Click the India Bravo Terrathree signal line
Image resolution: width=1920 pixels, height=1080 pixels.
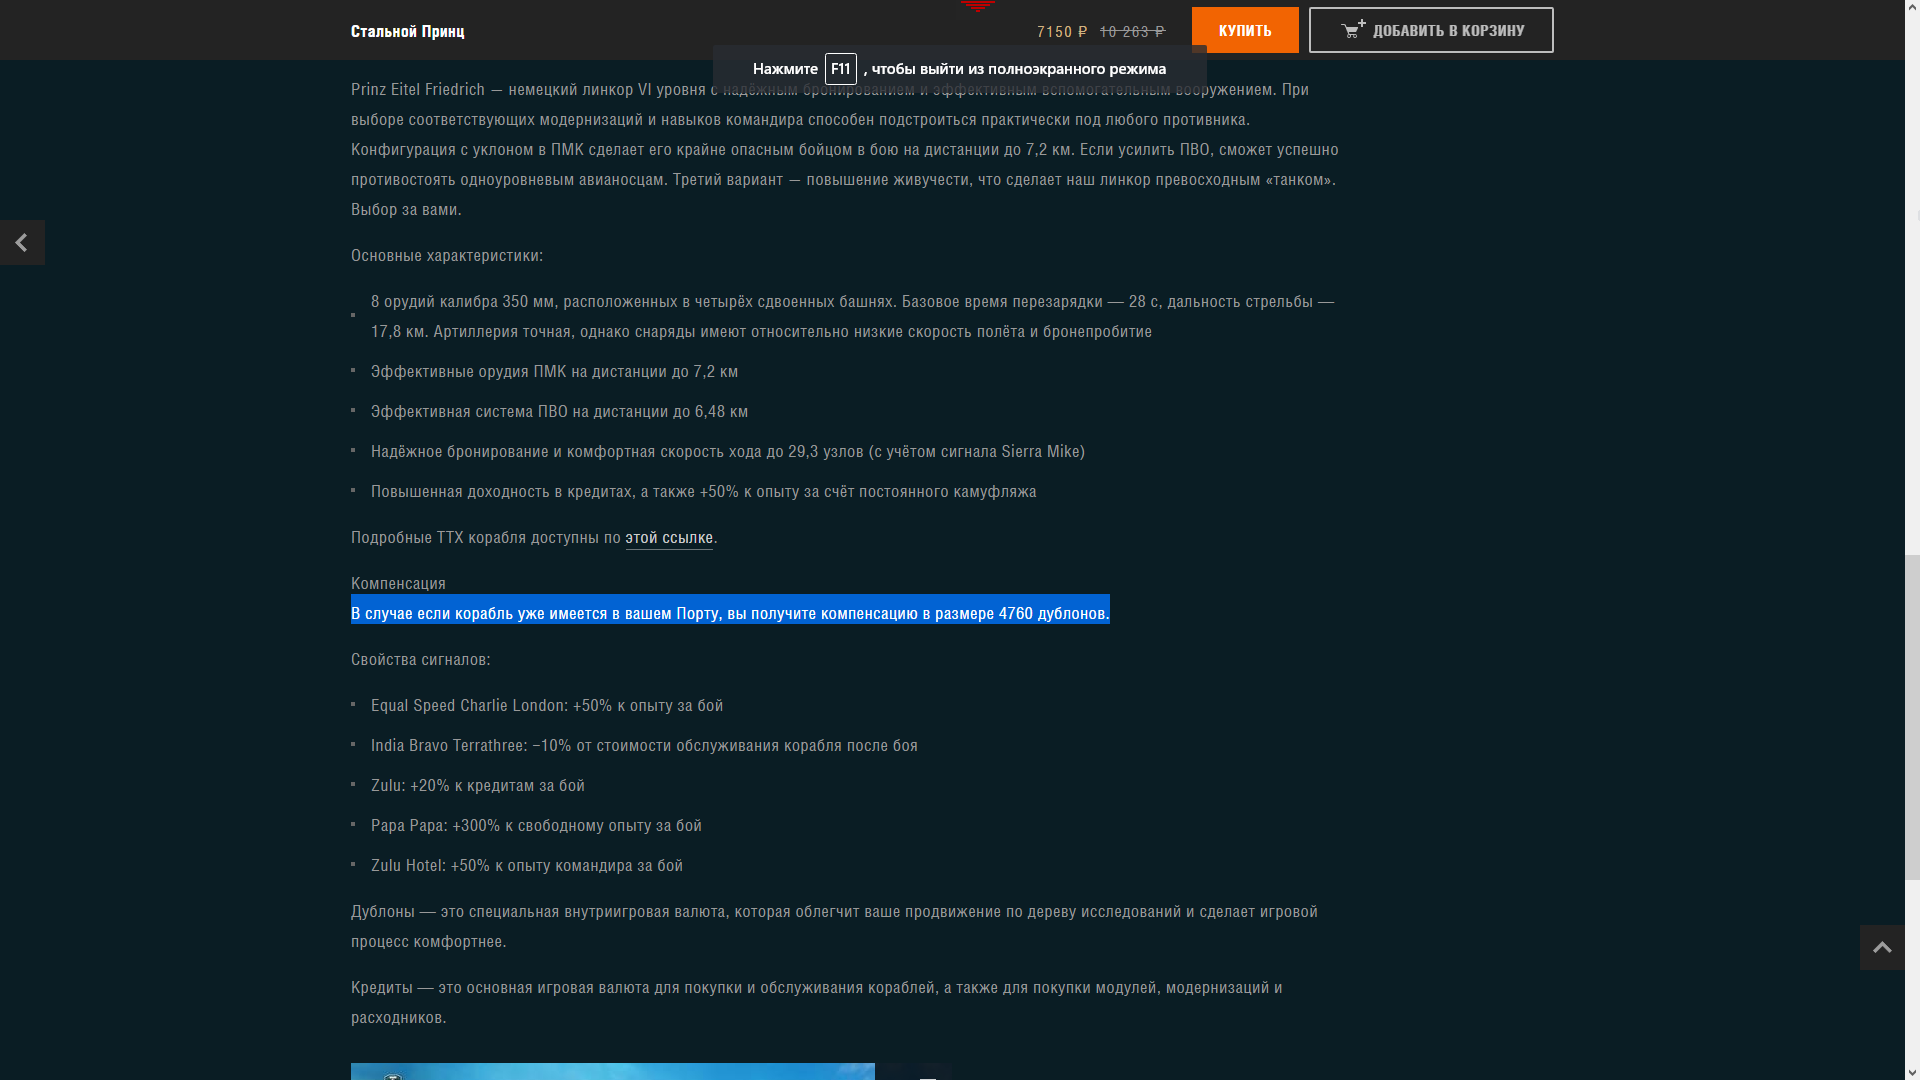[x=644, y=745]
